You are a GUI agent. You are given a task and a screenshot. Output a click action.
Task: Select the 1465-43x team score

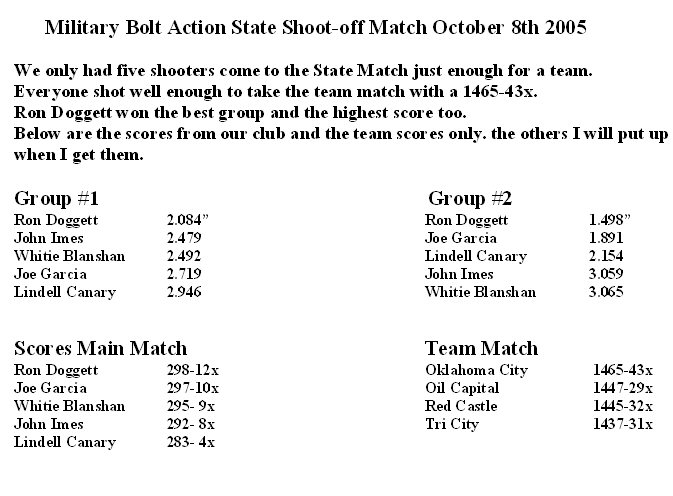tap(622, 369)
